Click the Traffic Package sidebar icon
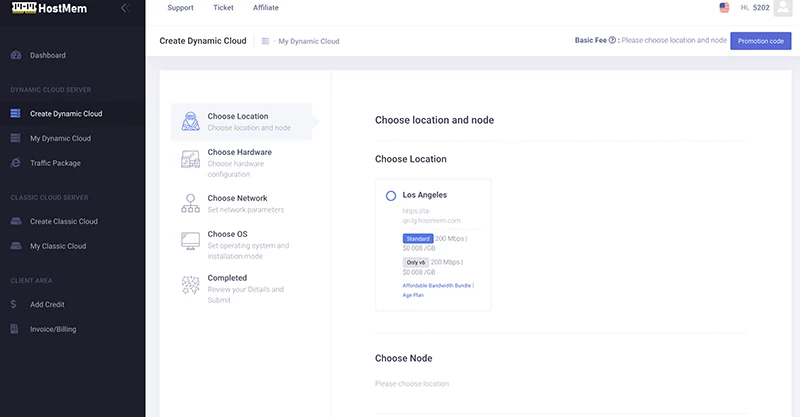 pos(15,163)
